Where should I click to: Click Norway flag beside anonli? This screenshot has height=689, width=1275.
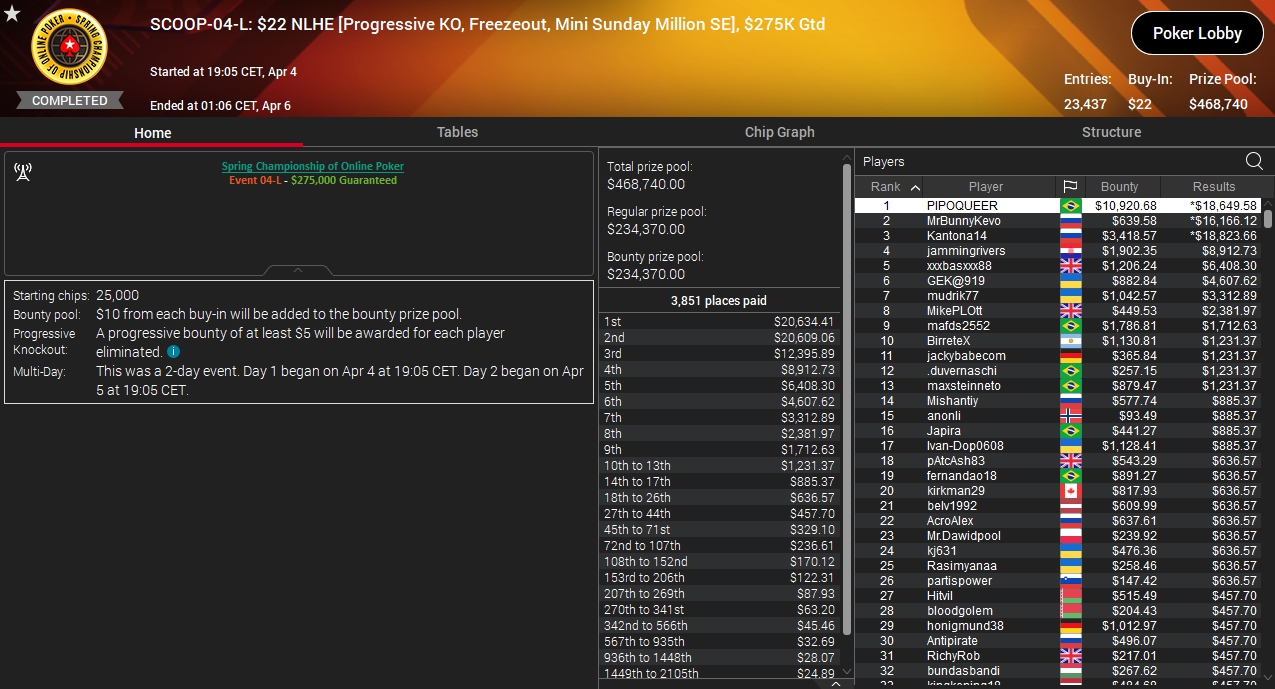click(x=1071, y=415)
